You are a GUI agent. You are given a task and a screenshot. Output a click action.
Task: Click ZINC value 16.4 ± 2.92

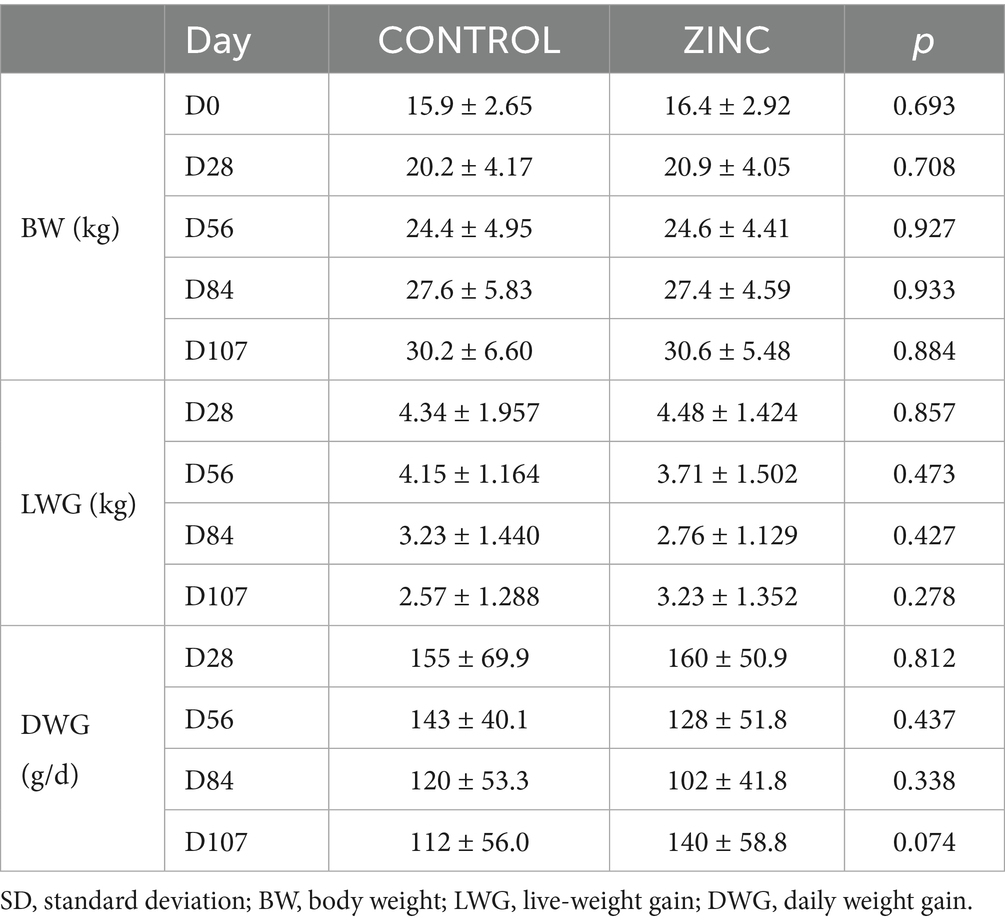tap(727, 104)
